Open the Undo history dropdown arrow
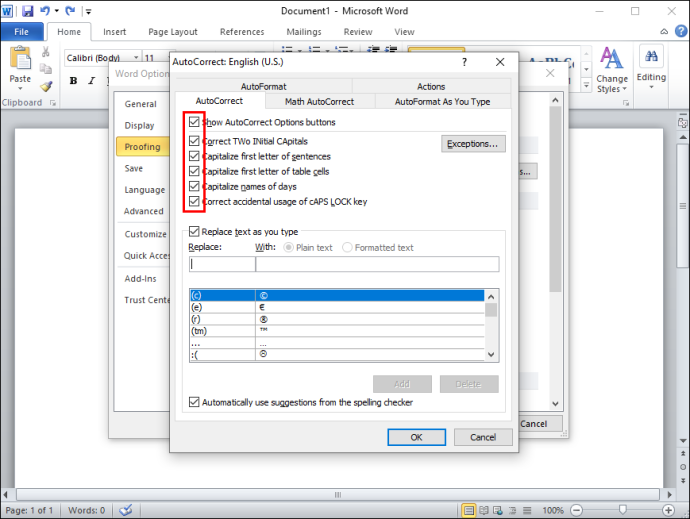The width and height of the screenshot is (690, 519). (x=57, y=11)
